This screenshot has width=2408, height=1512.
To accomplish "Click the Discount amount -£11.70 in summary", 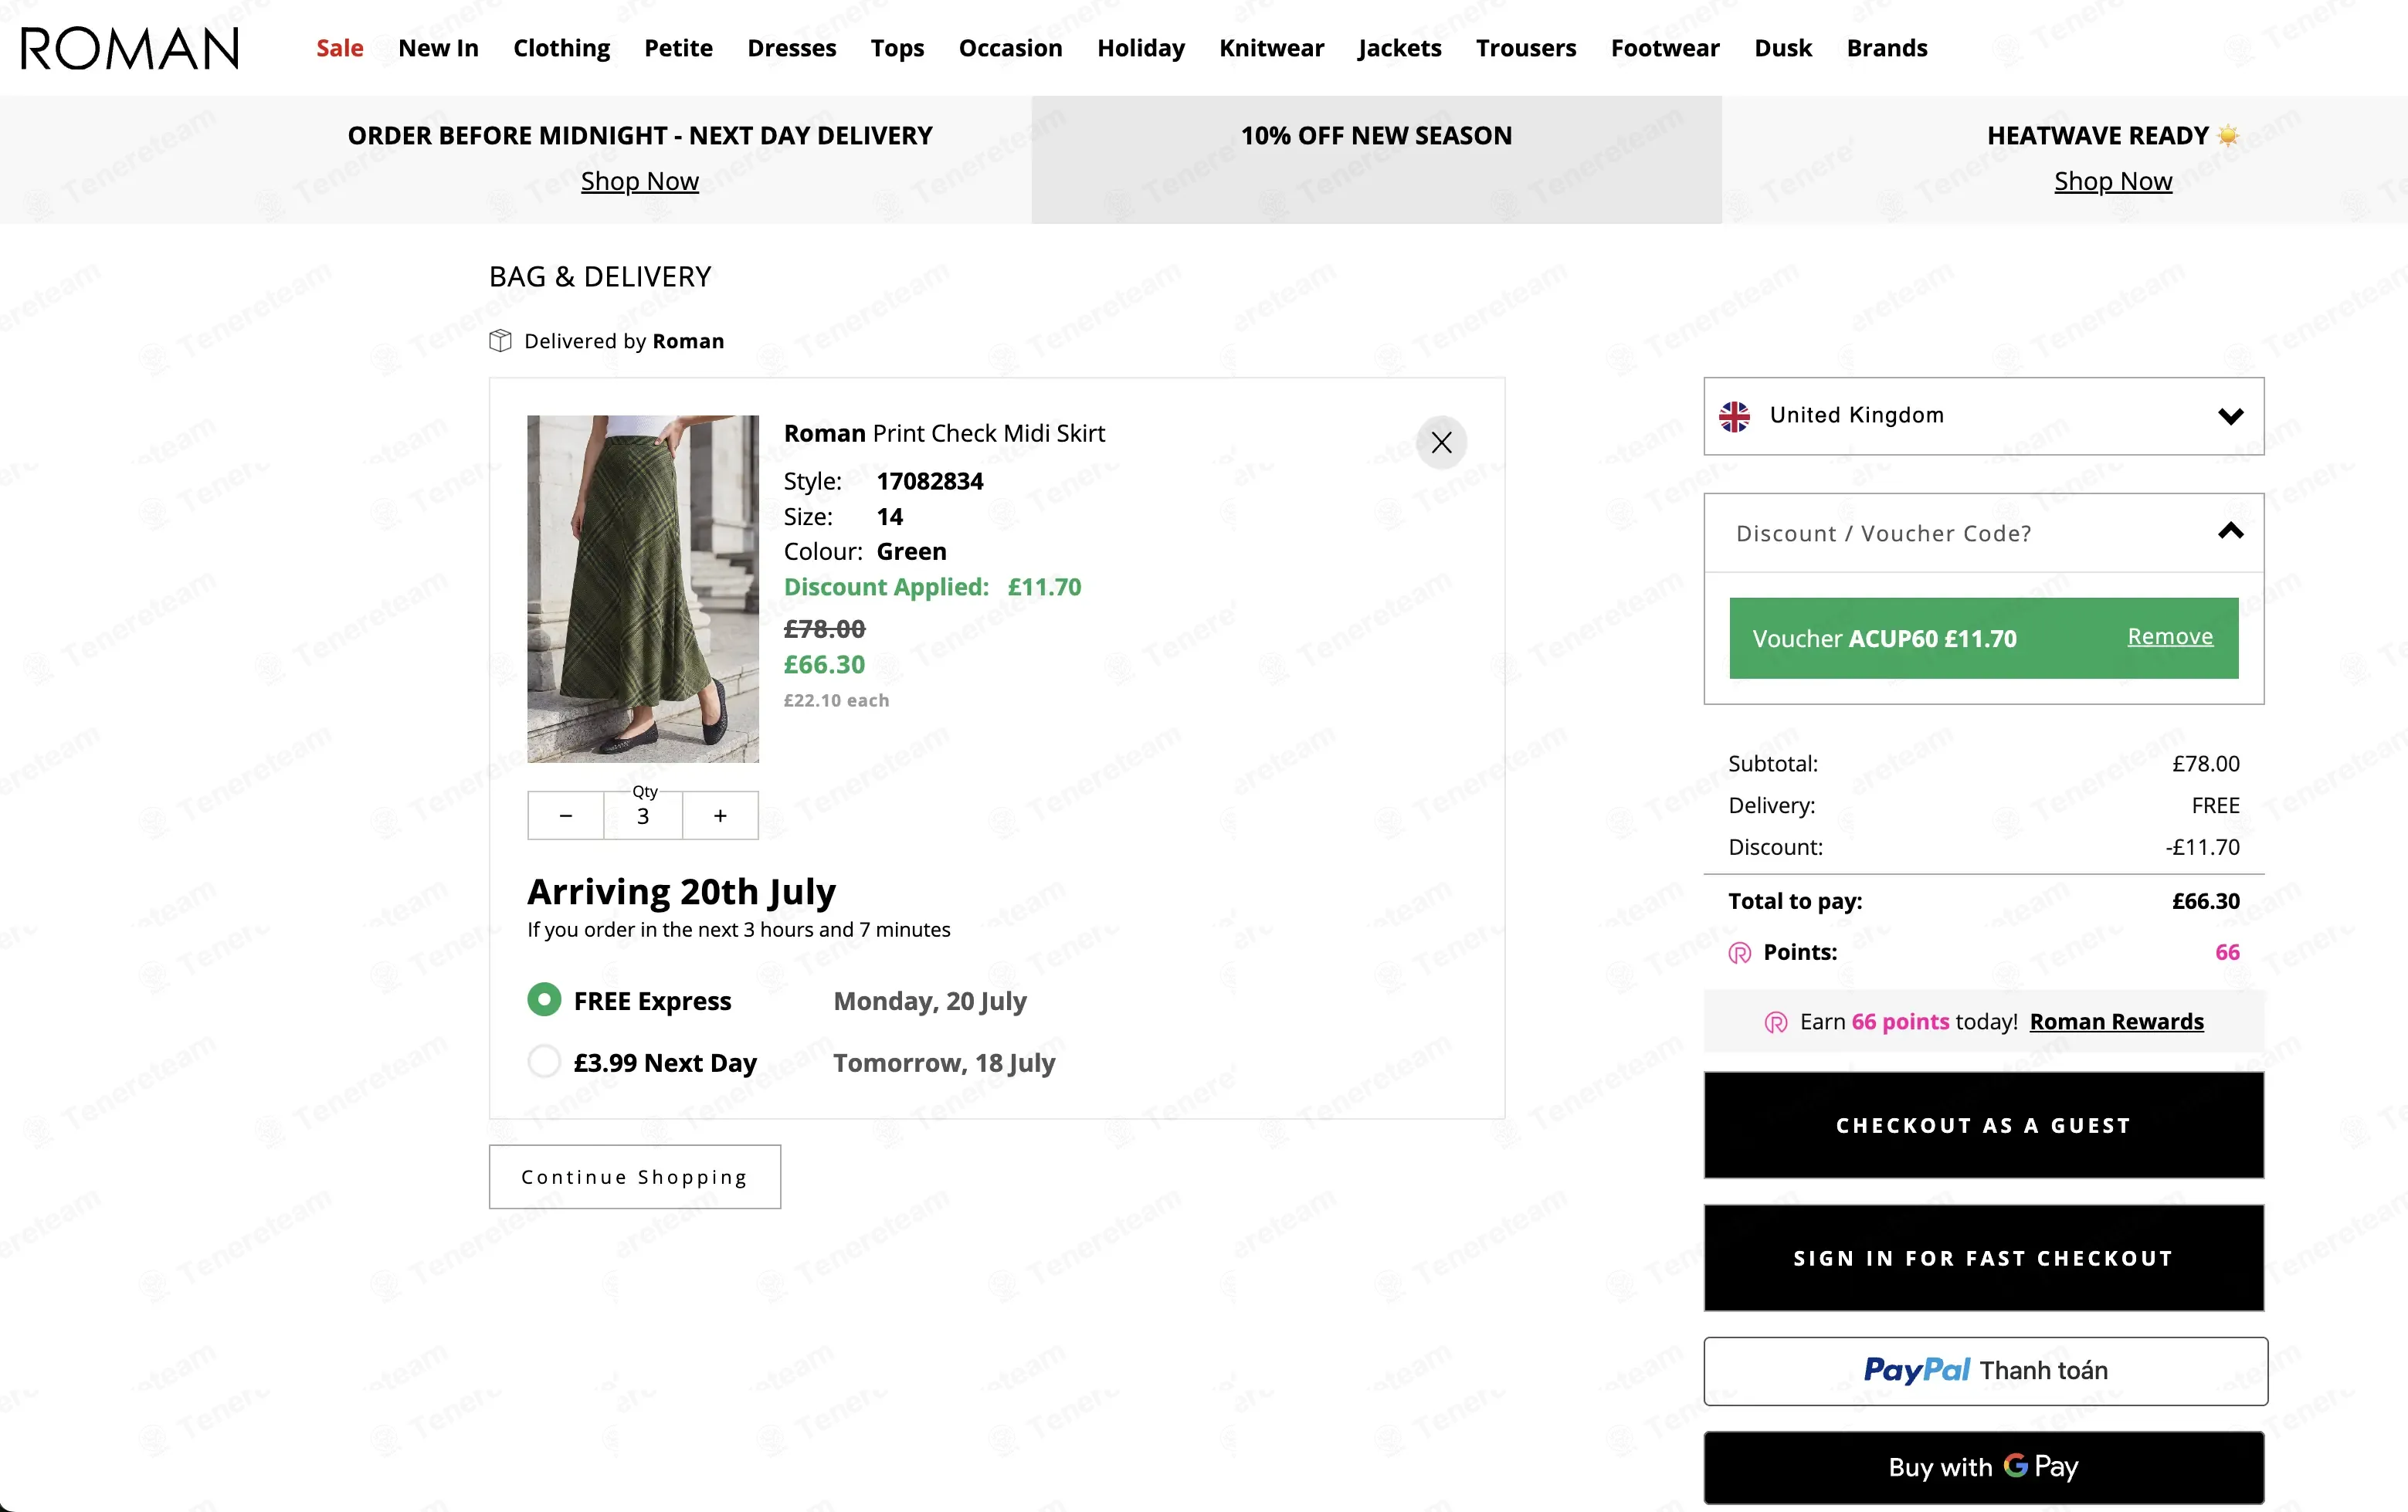I will point(2202,847).
